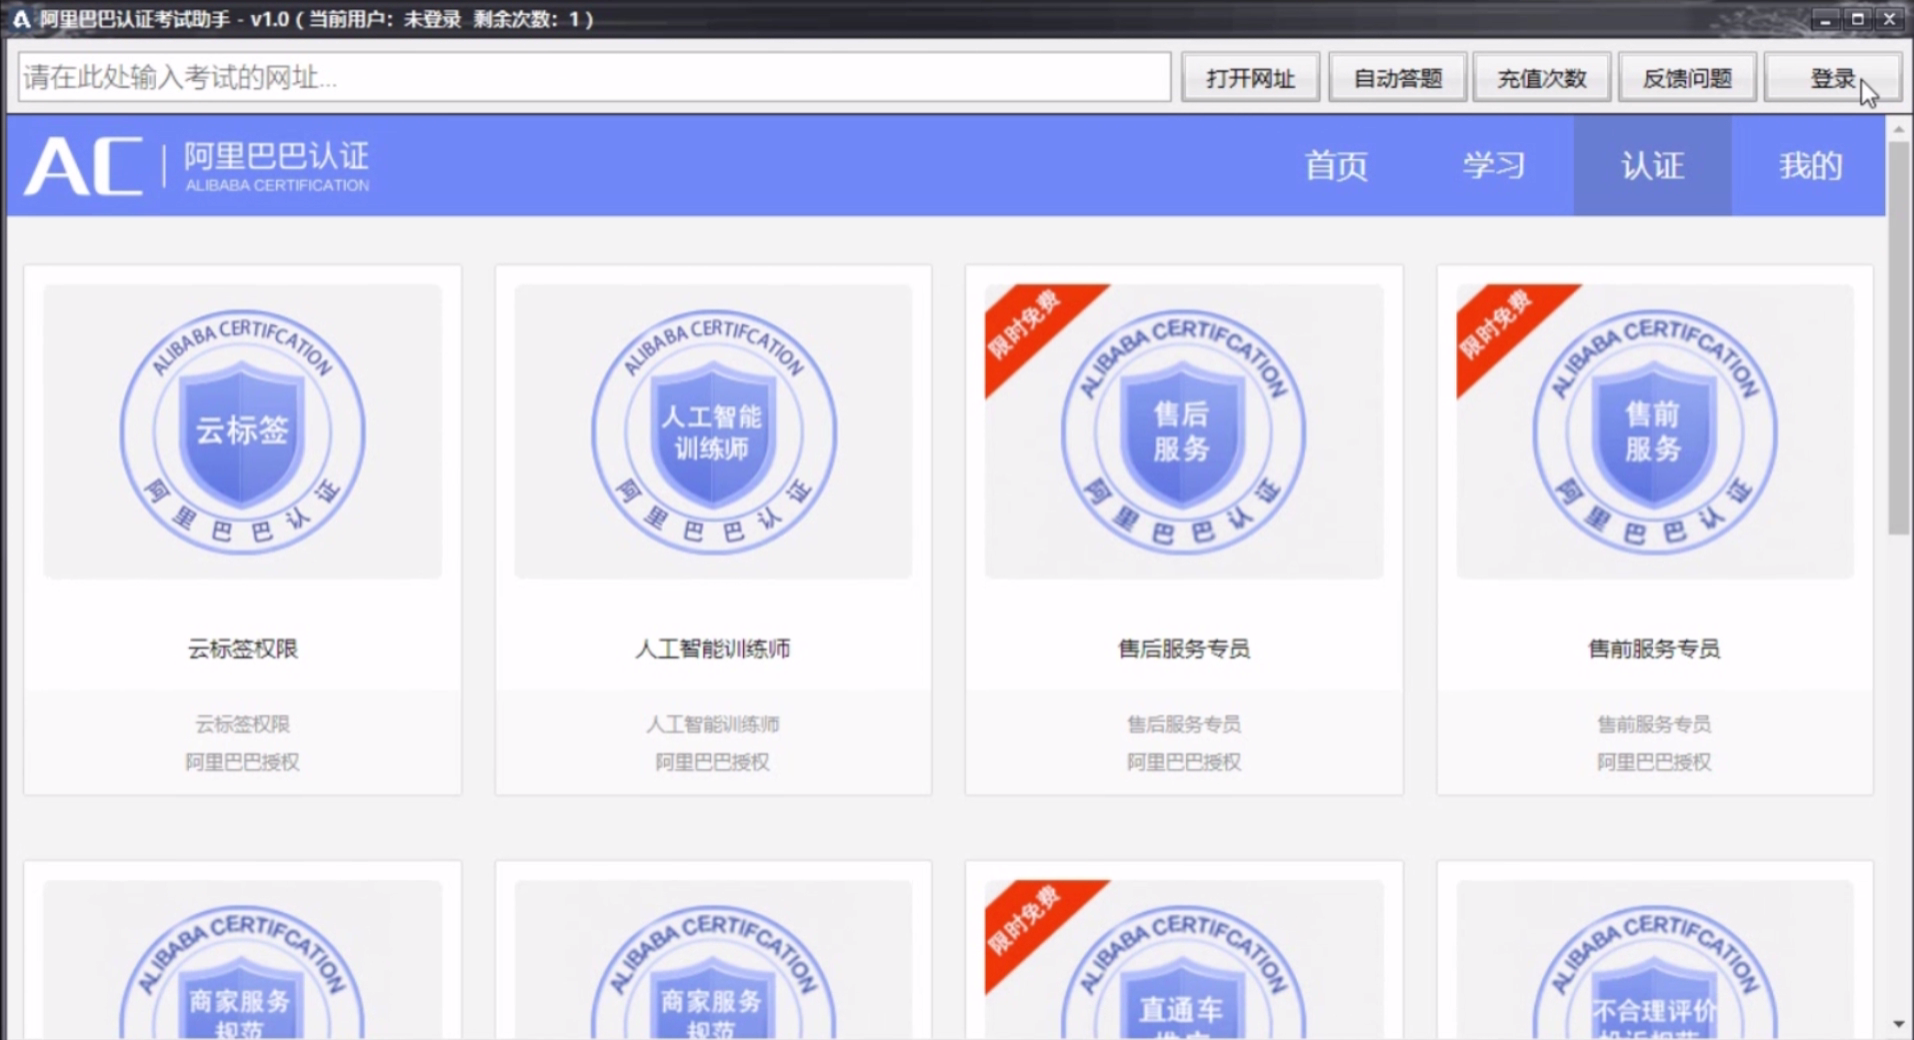1914x1040 pixels.
Task: Select the 认证 tab
Action: pyautogui.click(x=1652, y=165)
